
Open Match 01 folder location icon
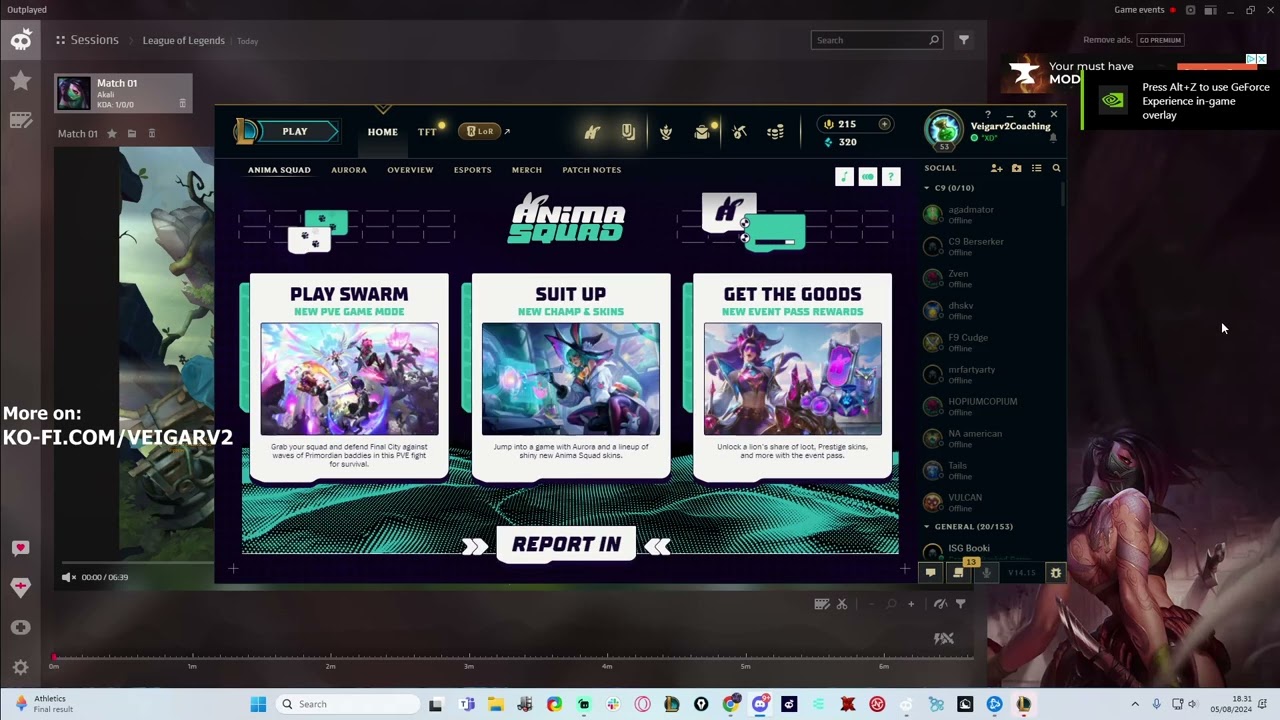pos(131,133)
